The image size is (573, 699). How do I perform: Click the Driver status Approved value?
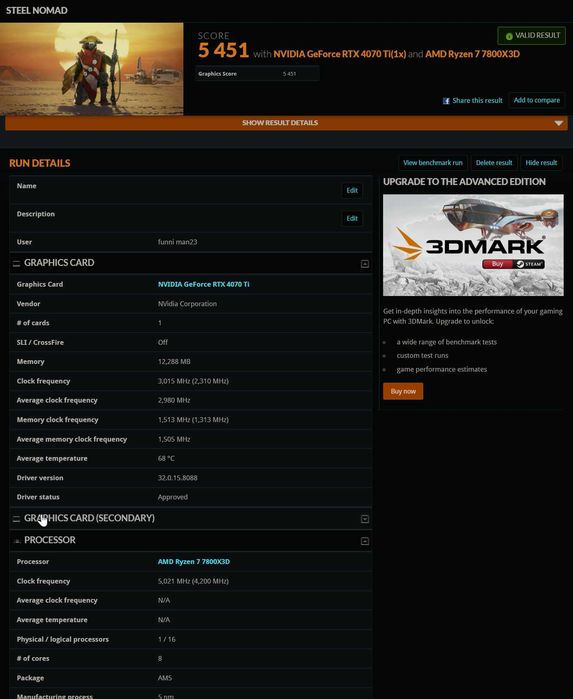click(173, 497)
